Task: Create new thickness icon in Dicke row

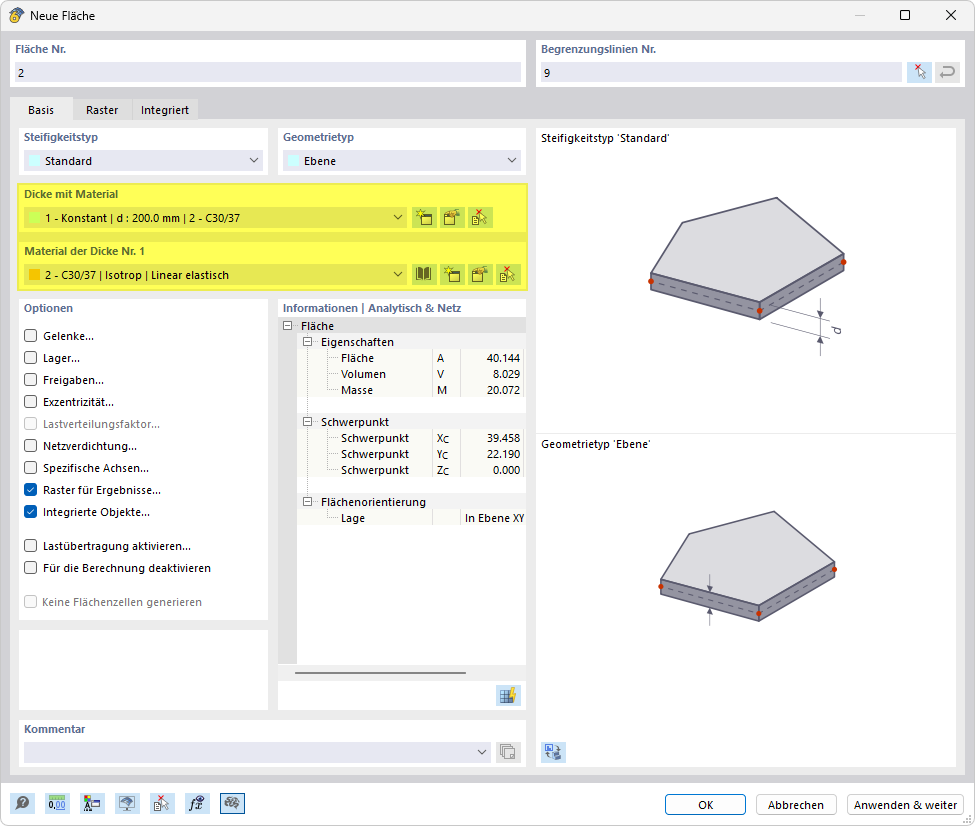Action: tap(425, 218)
